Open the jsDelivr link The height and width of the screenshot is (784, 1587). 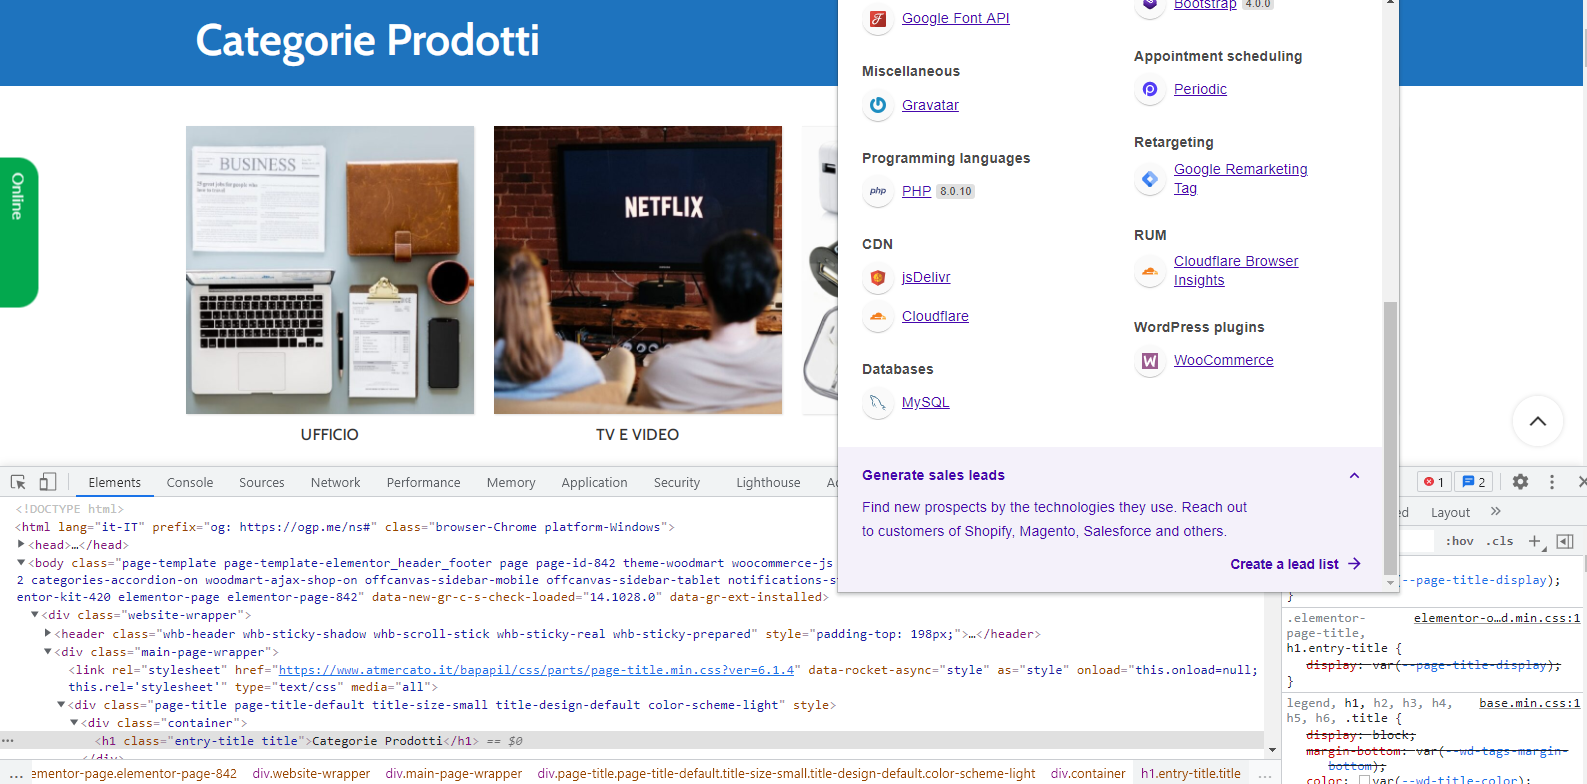pos(926,277)
